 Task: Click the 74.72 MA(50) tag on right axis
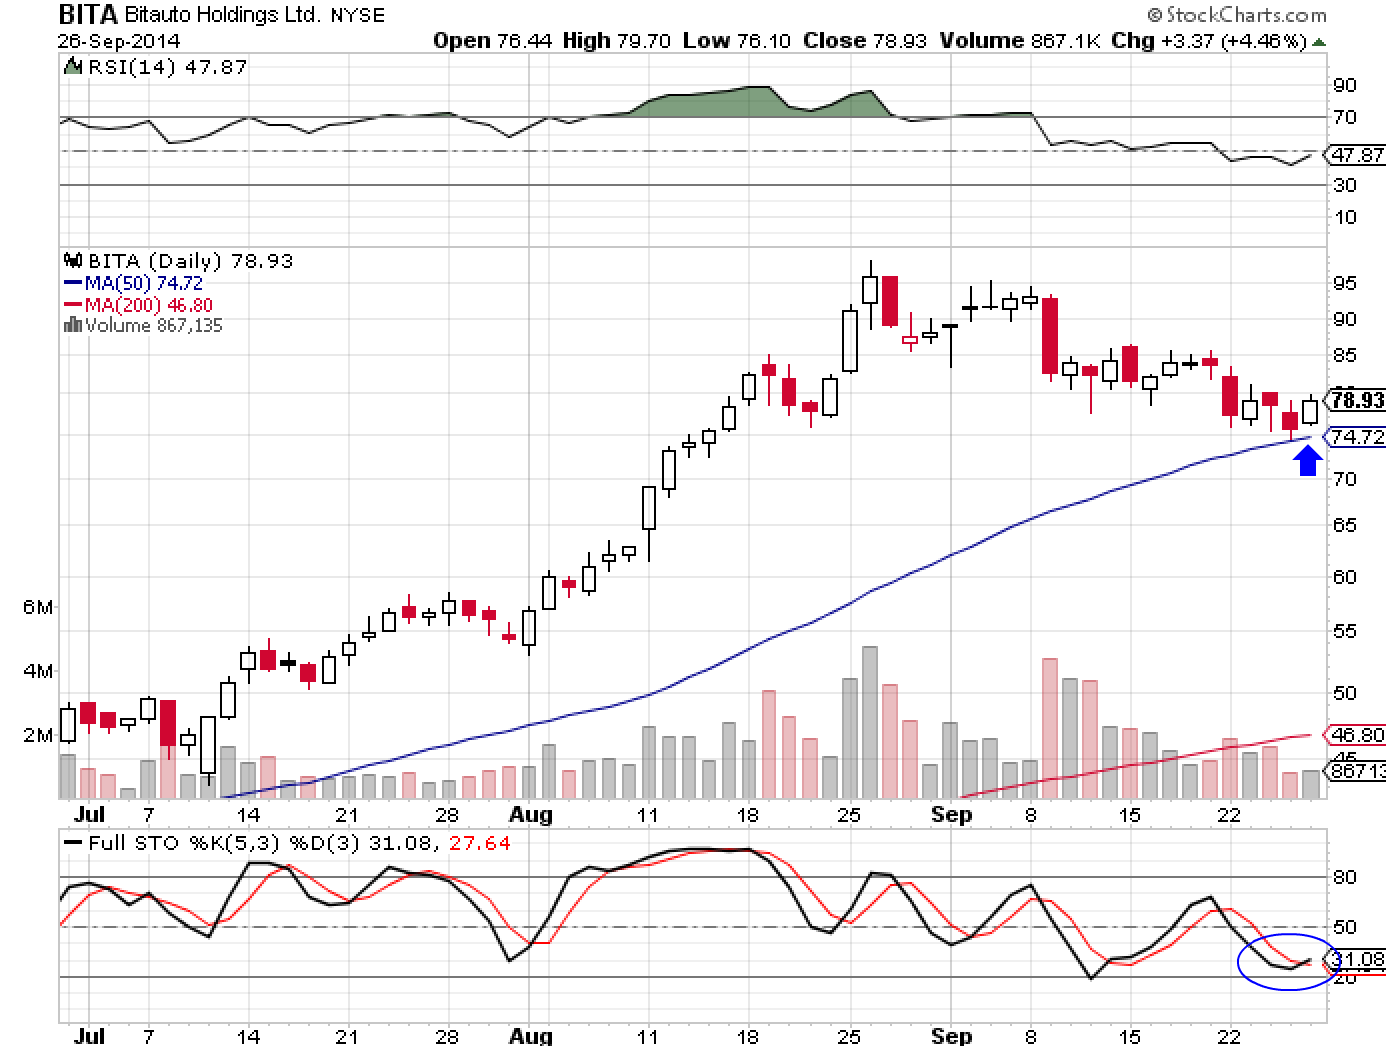click(x=1358, y=437)
